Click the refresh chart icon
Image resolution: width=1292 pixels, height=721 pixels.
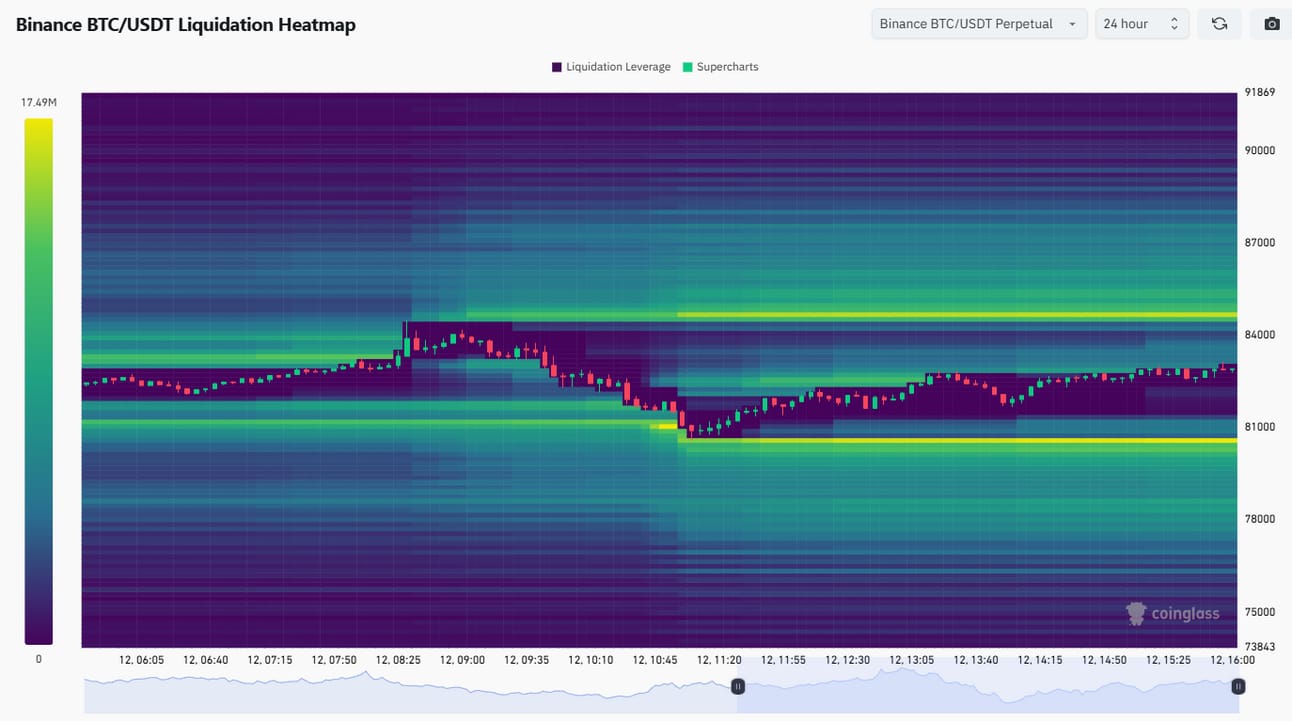[x=1219, y=24]
